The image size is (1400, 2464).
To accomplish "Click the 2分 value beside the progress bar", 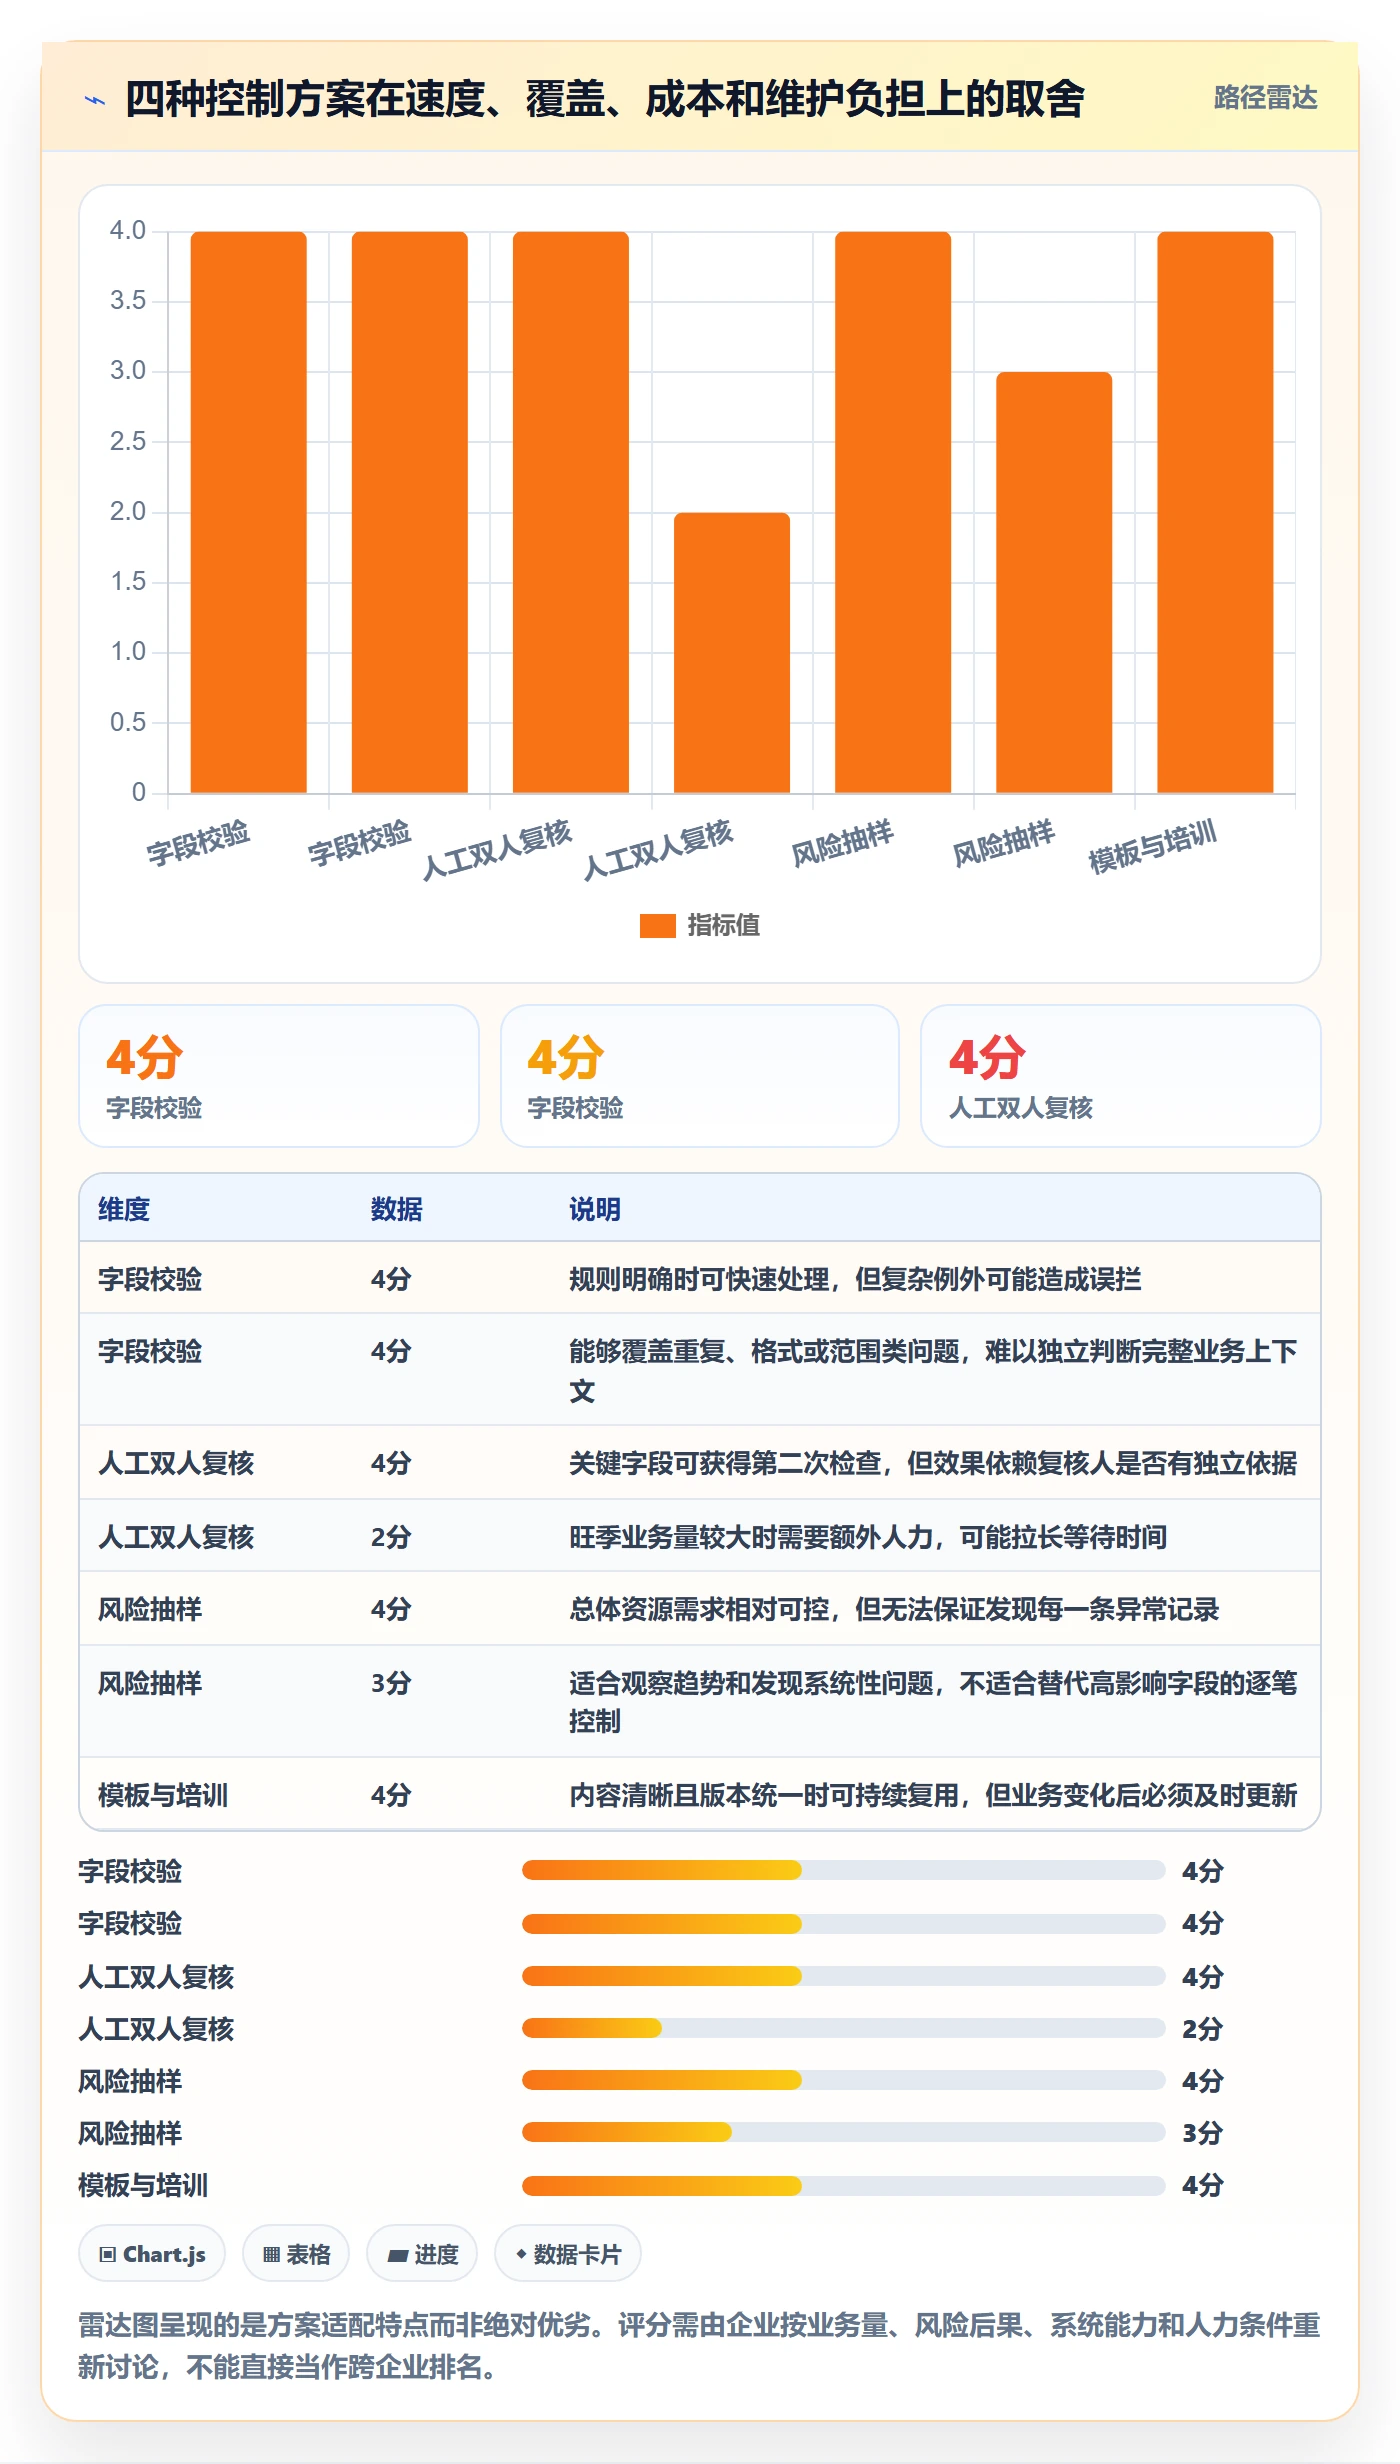I will click(1202, 2029).
